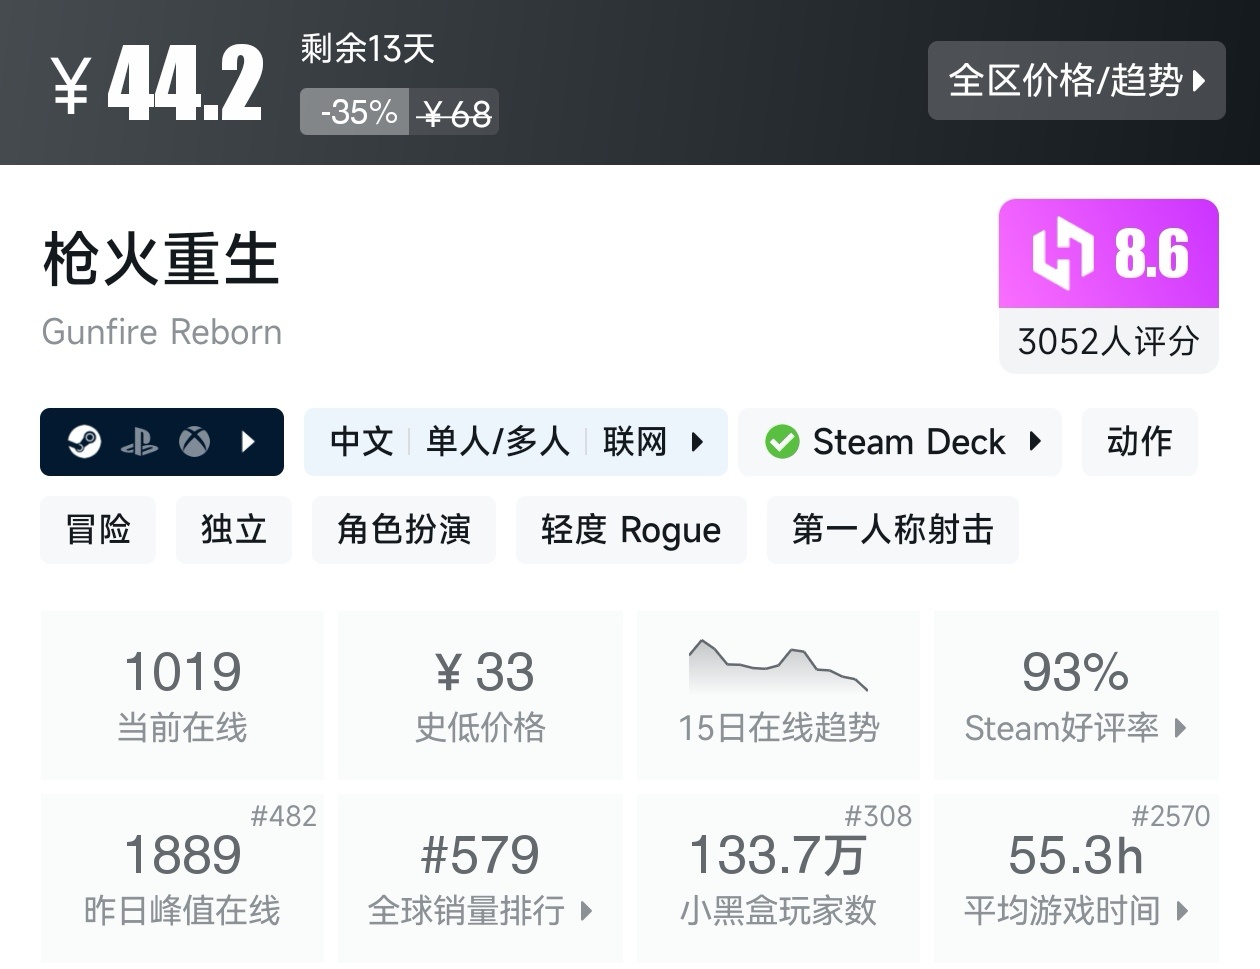This screenshot has width=1260, height=969.
Task: Click the PlayStation platform icon
Action: pyautogui.click(x=139, y=441)
